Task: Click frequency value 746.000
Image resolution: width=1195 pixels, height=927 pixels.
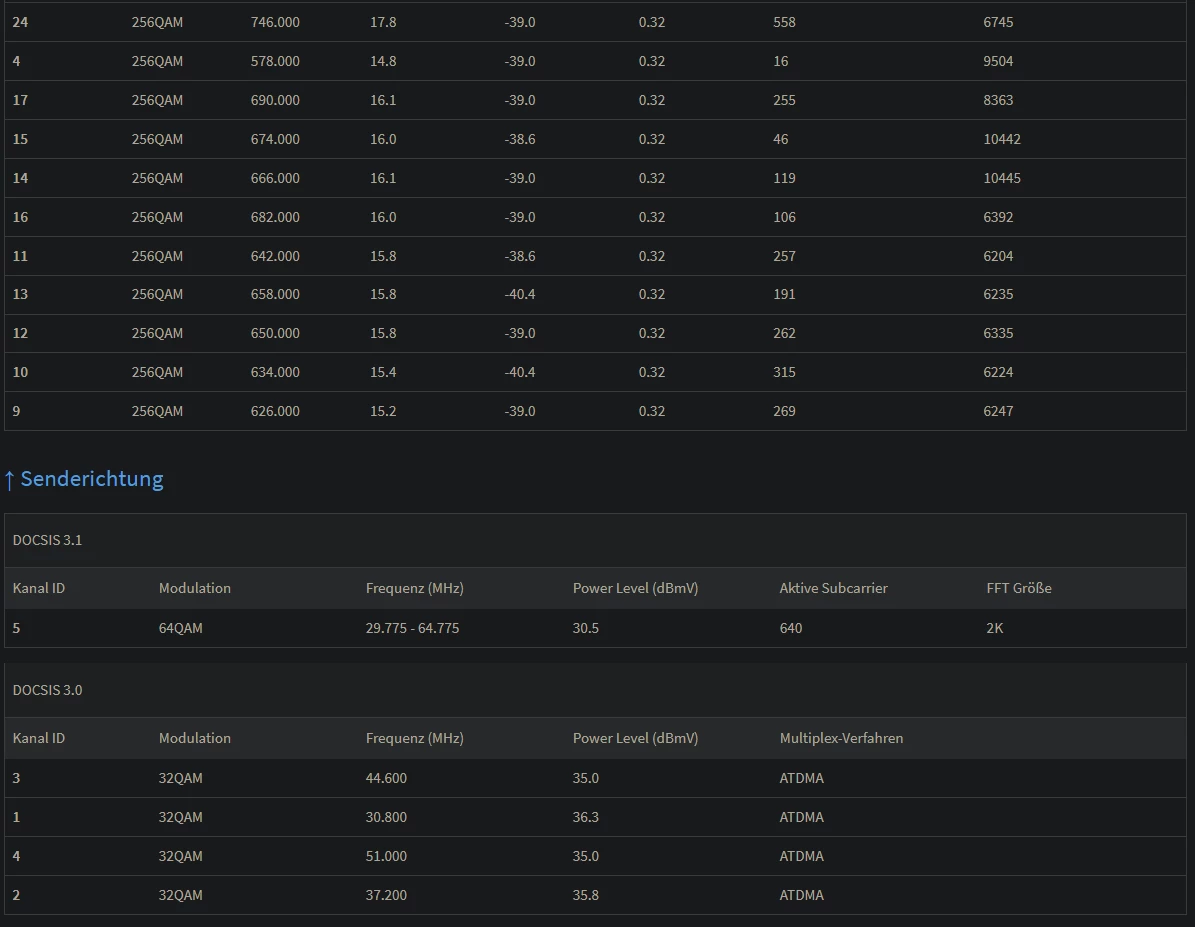Action: tap(275, 22)
